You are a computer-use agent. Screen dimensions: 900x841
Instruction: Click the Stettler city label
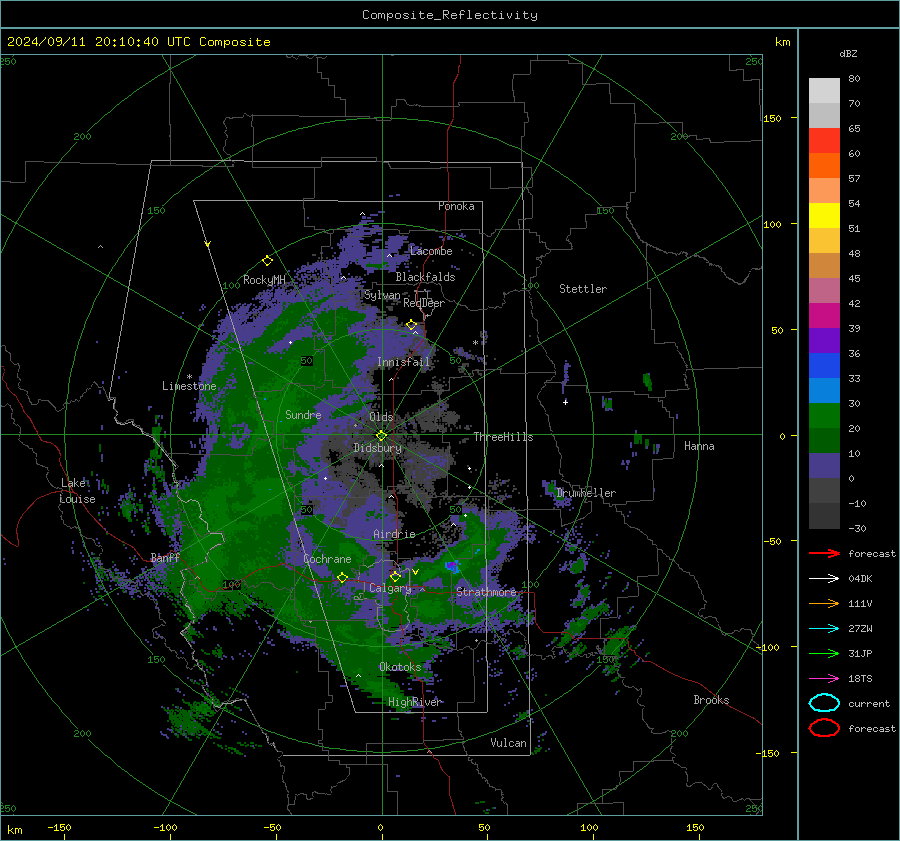click(583, 289)
